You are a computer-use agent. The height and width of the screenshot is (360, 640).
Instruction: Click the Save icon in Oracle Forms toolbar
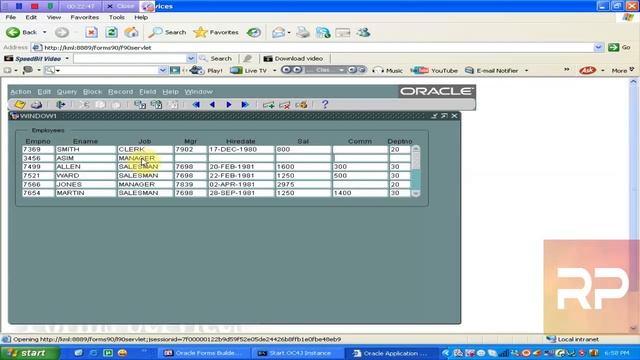(x=20, y=105)
